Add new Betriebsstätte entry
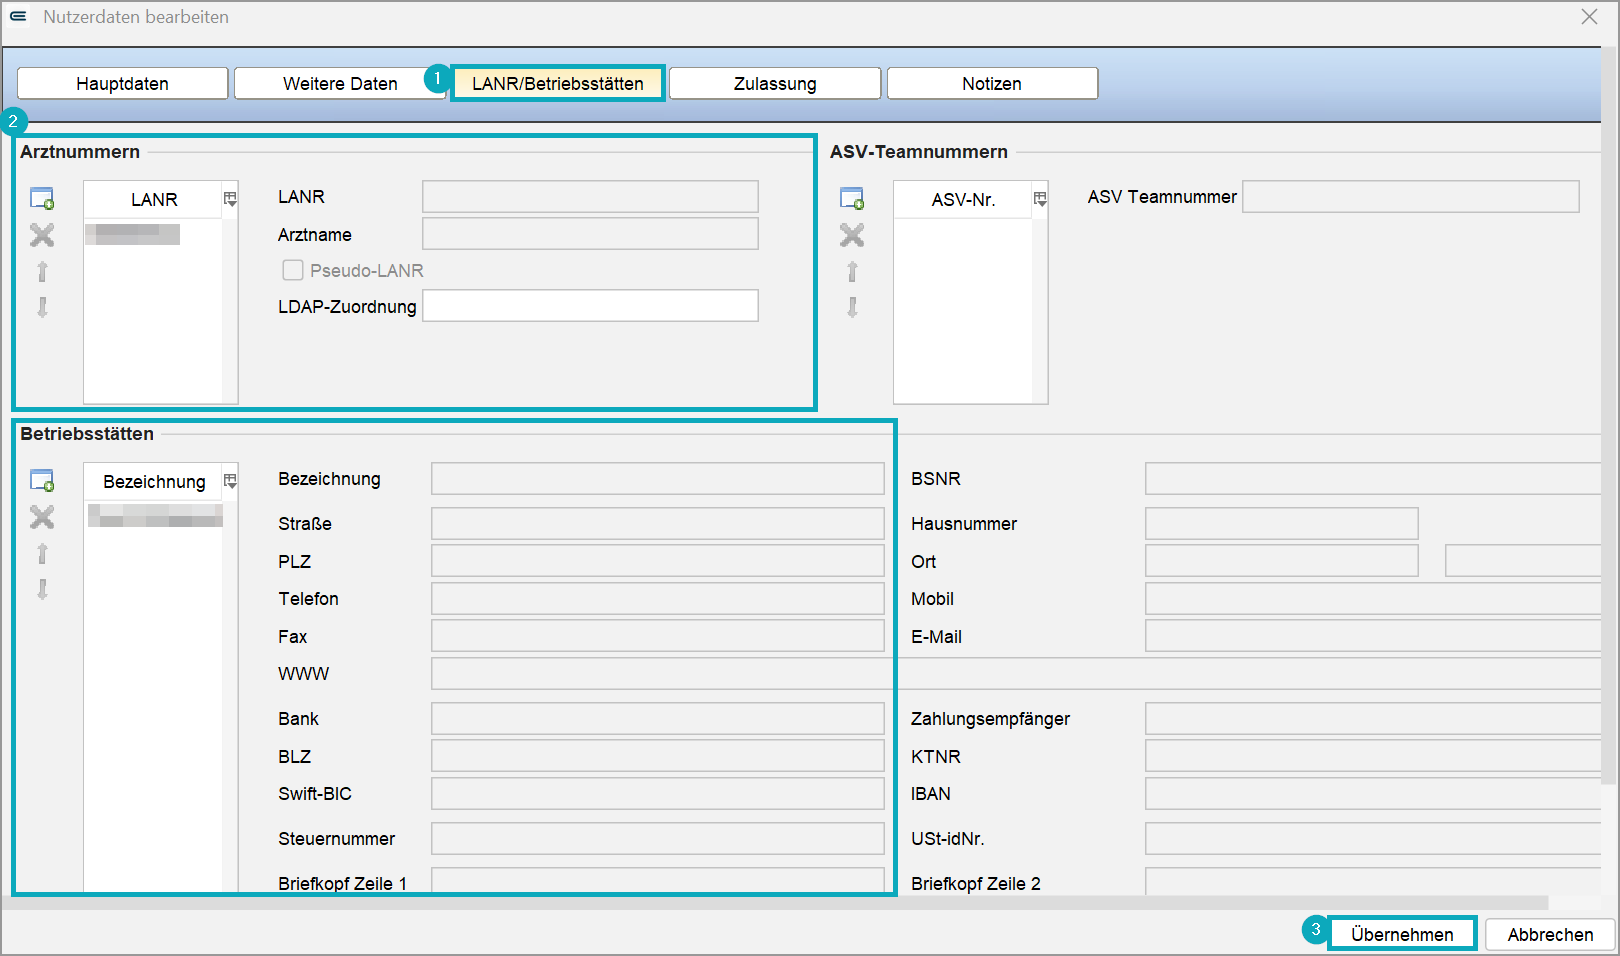This screenshot has width=1620, height=956. click(42, 480)
